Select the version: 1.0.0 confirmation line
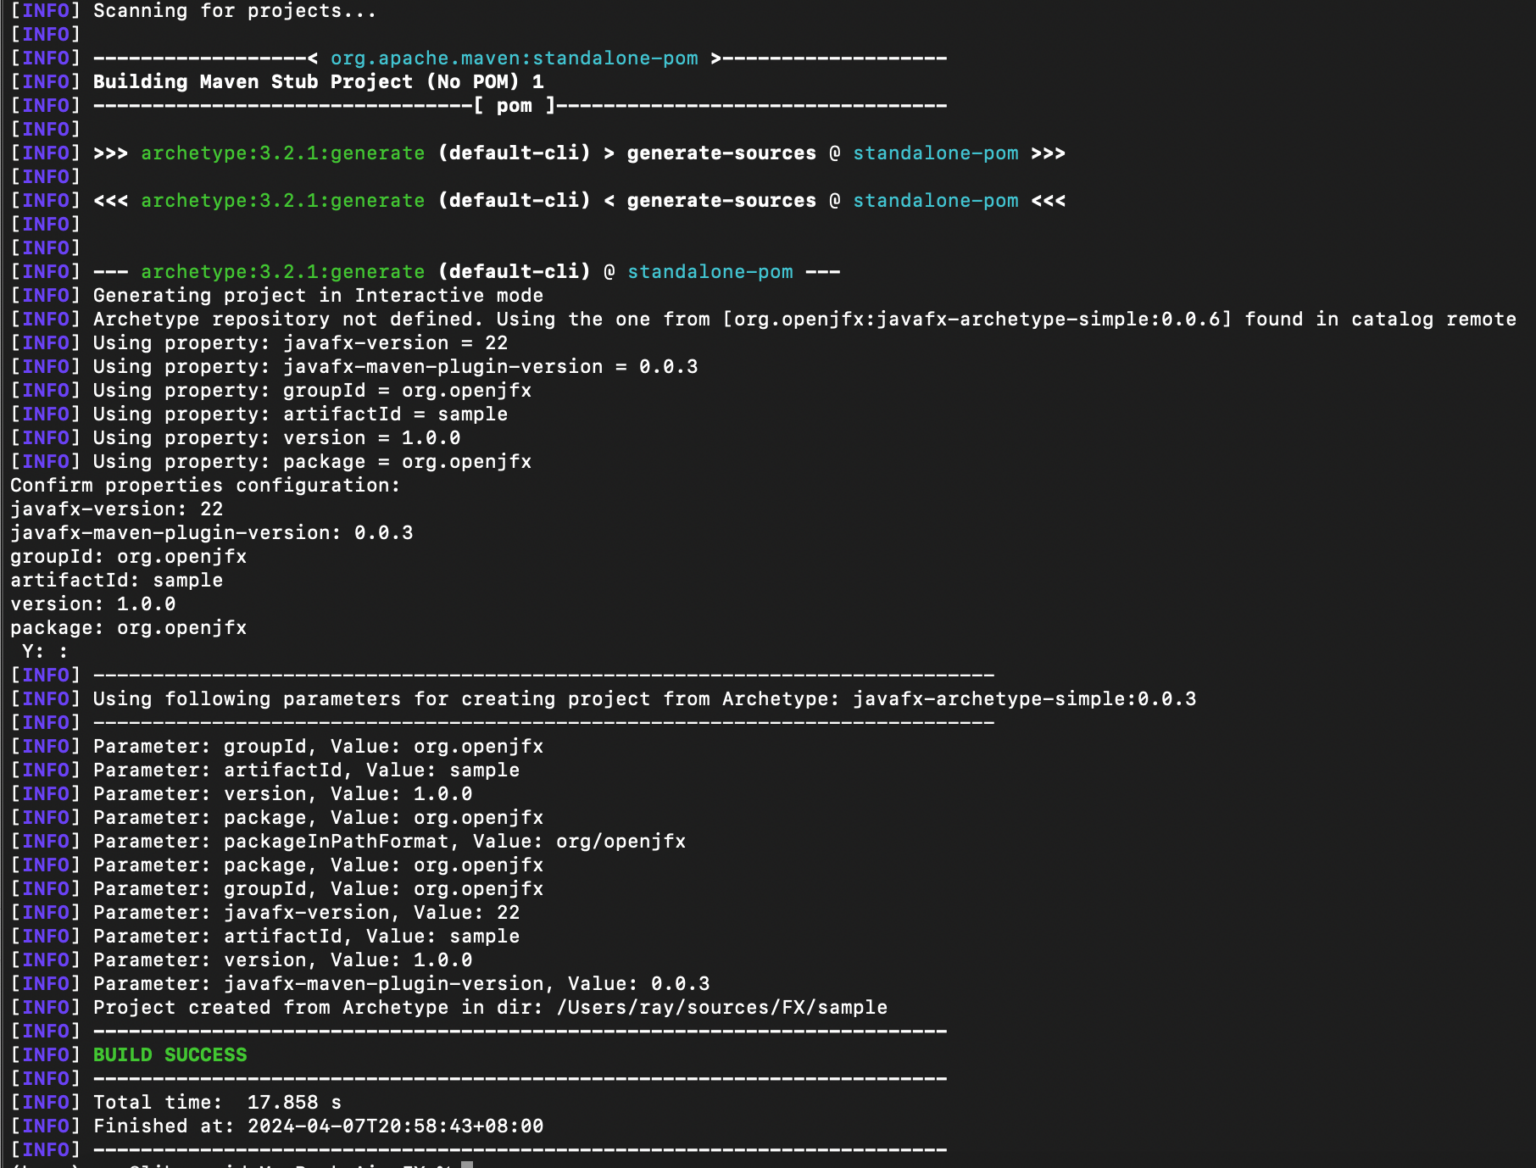Image resolution: width=1536 pixels, height=1168 pixels. pyautogui.click(x=93, y=603)
